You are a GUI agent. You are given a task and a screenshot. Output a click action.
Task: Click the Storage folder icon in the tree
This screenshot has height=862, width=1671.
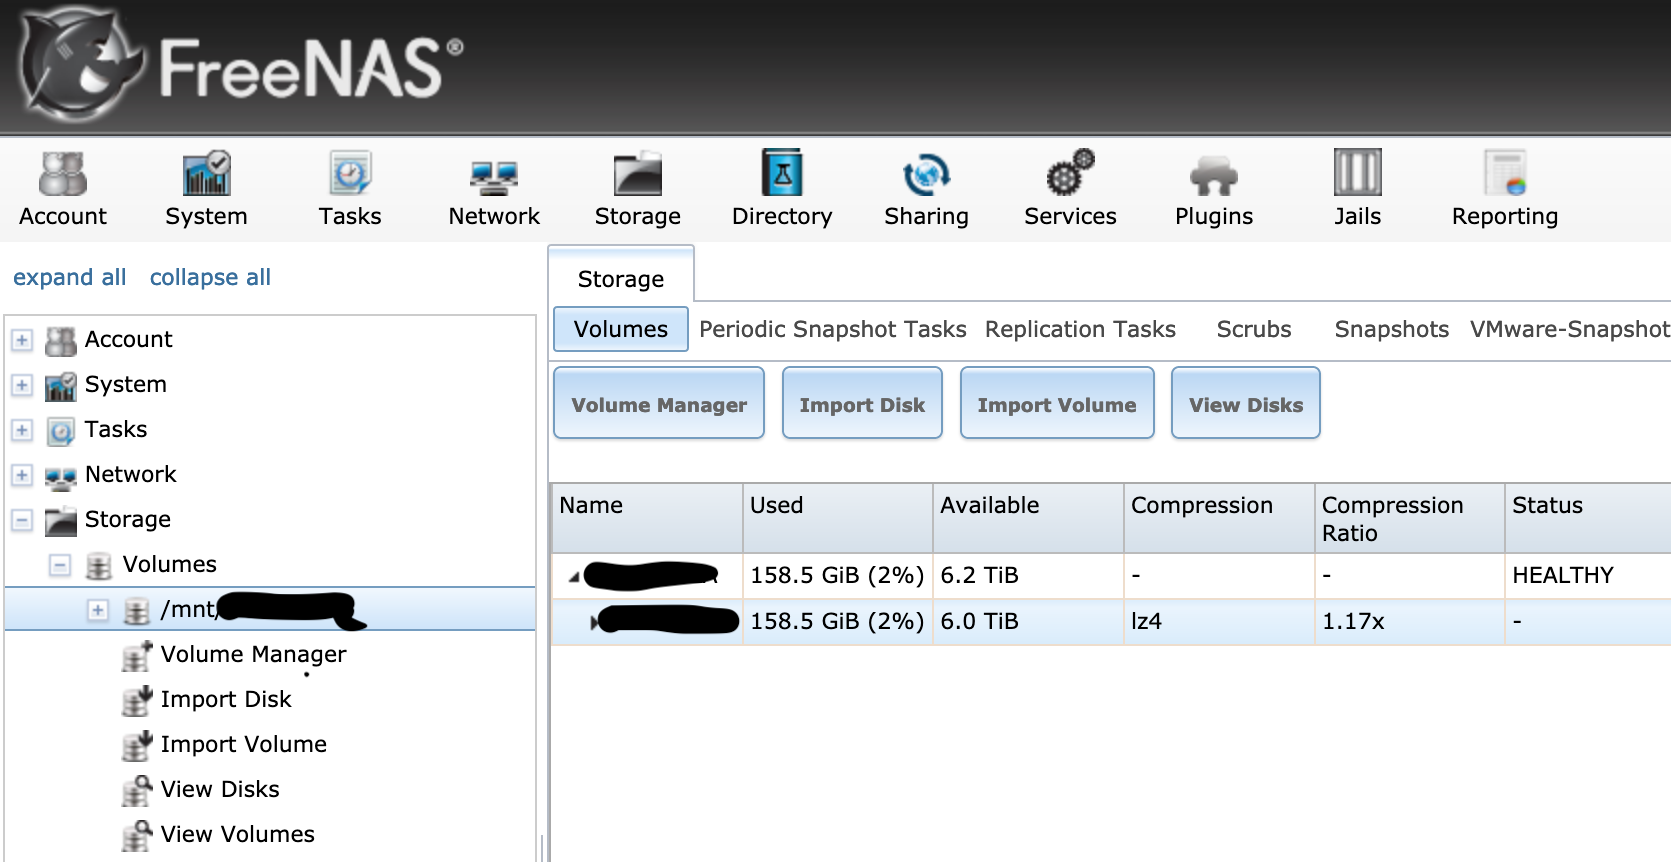click(x=61, y=521)
